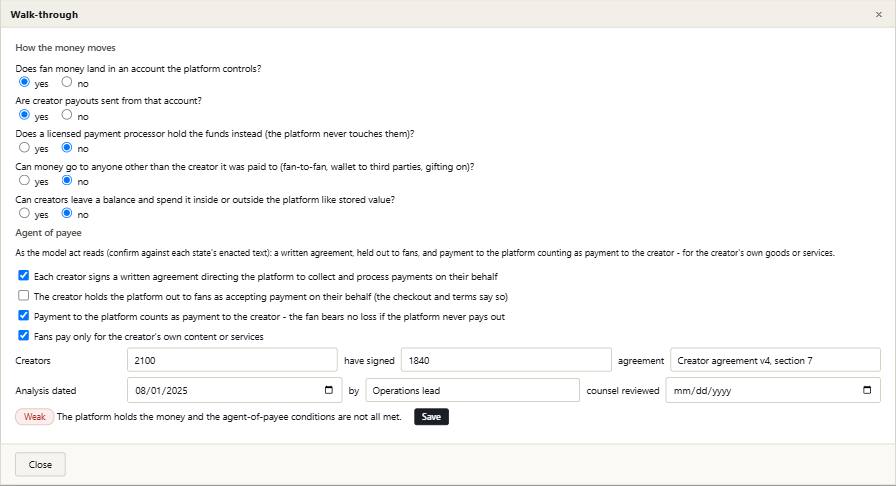The image size is (896, 486).
Task: Click the Analysis dated field 08/01/2025
Action: [x=234, y=390]
